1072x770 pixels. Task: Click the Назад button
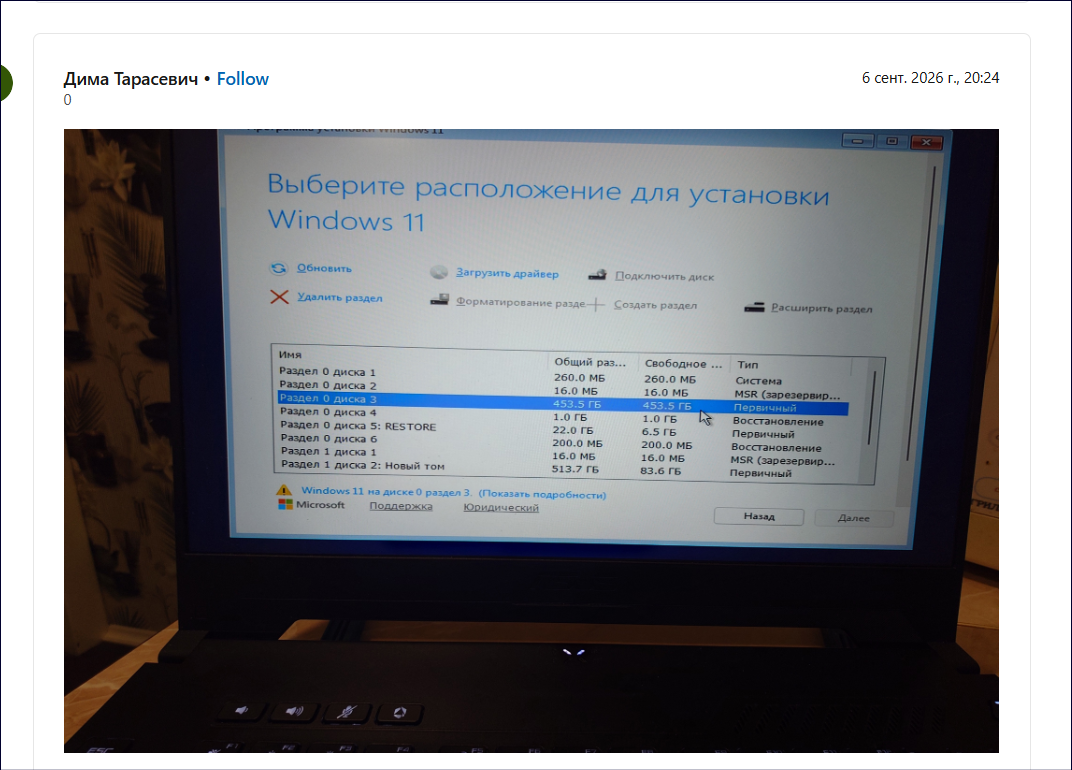tap(759, 516)
